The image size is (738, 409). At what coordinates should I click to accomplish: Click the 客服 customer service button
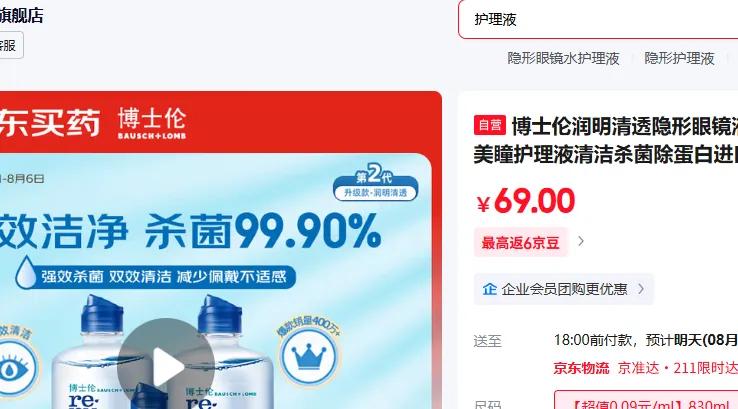point(11,46)
